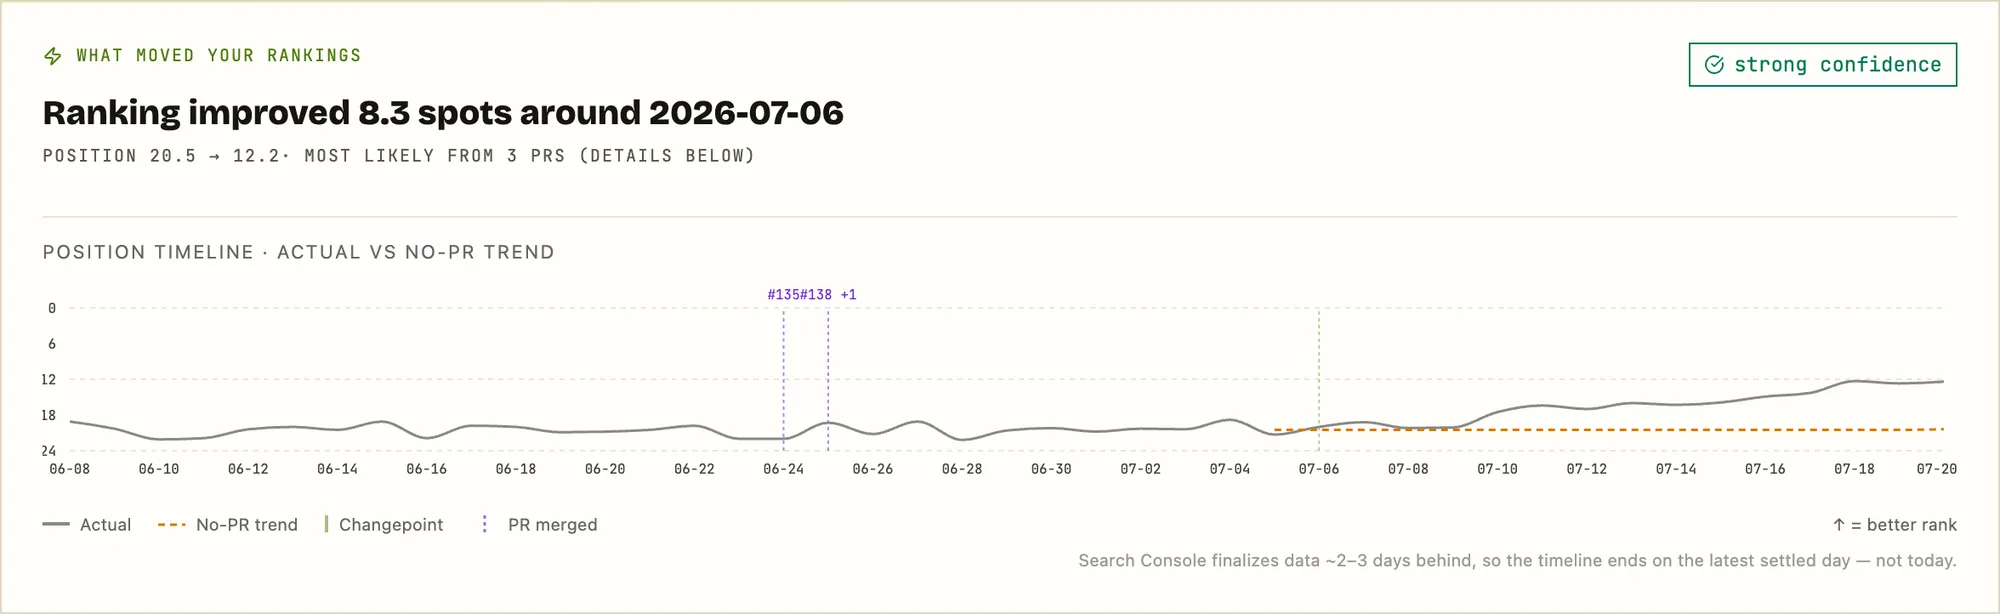Click the 06-16 date axis label
Screen dimensions: 2000x614
tap(426, 469)
